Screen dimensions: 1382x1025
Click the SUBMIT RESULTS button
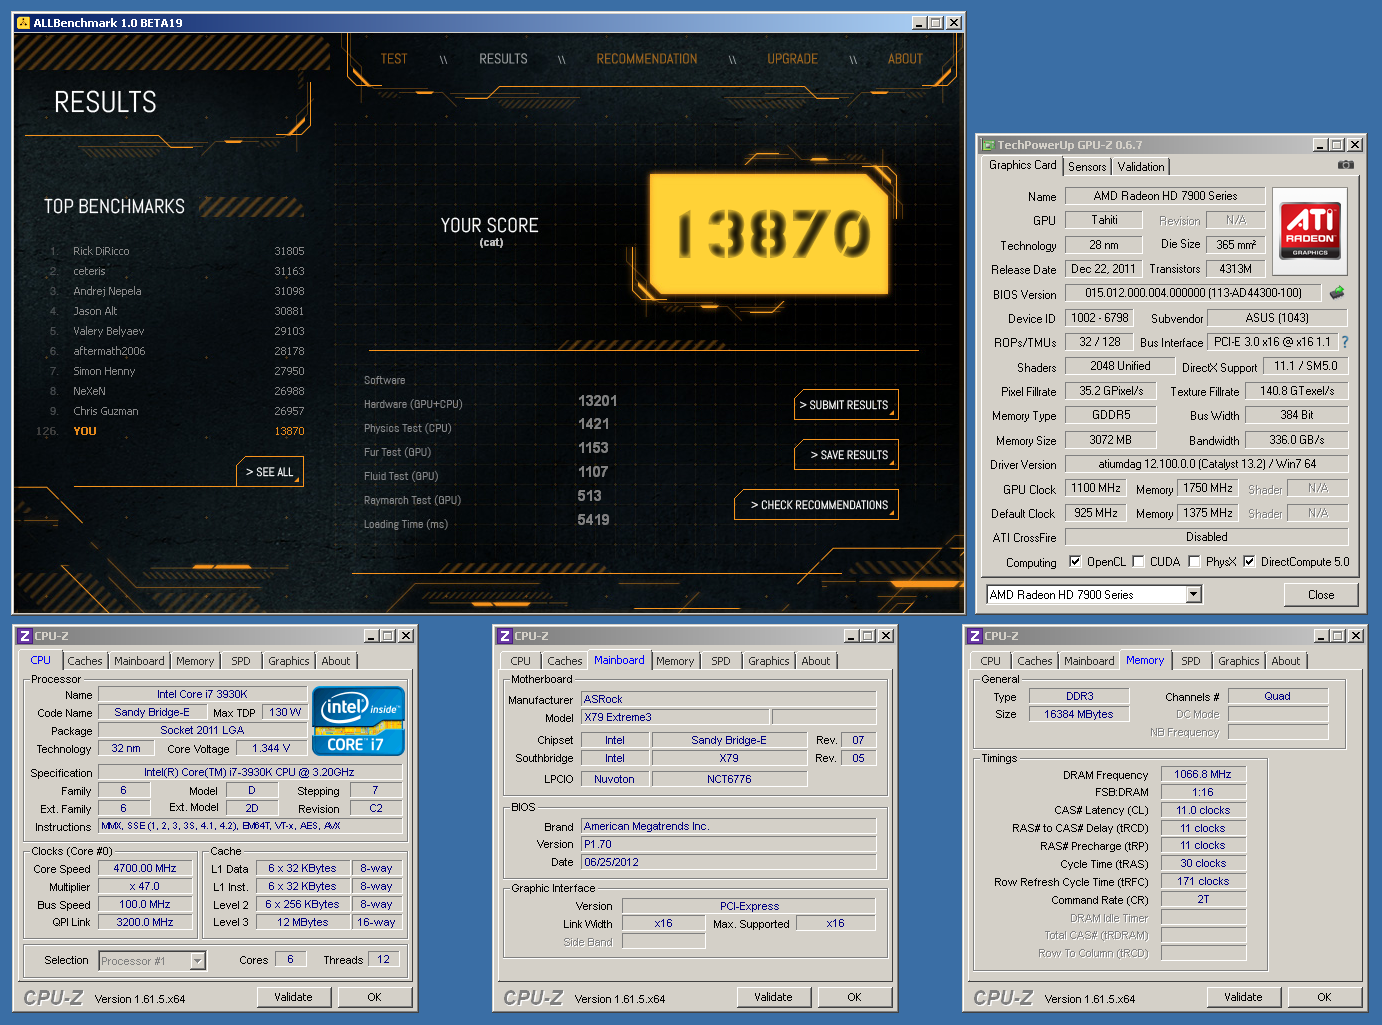click(848, 405)
